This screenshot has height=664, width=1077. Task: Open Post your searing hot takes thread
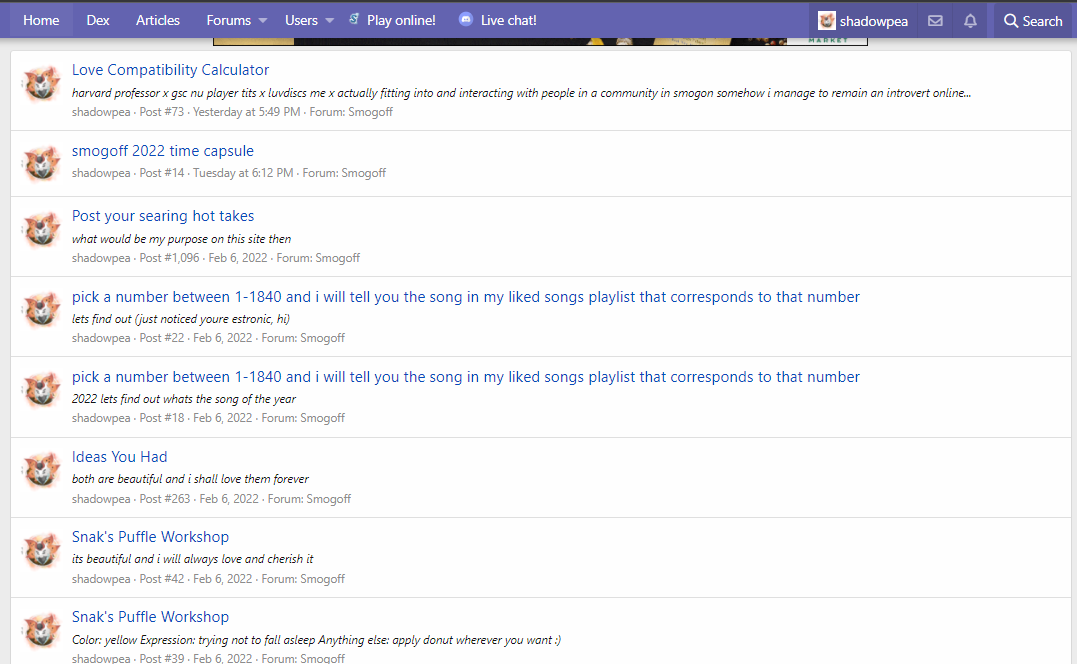click(163, 216)
